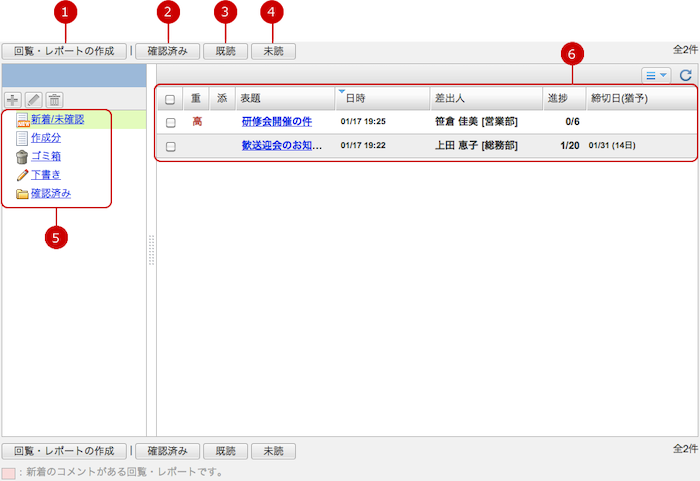
Task: Open the 確認済み folder link in sidebar
Action: [51, 193]
